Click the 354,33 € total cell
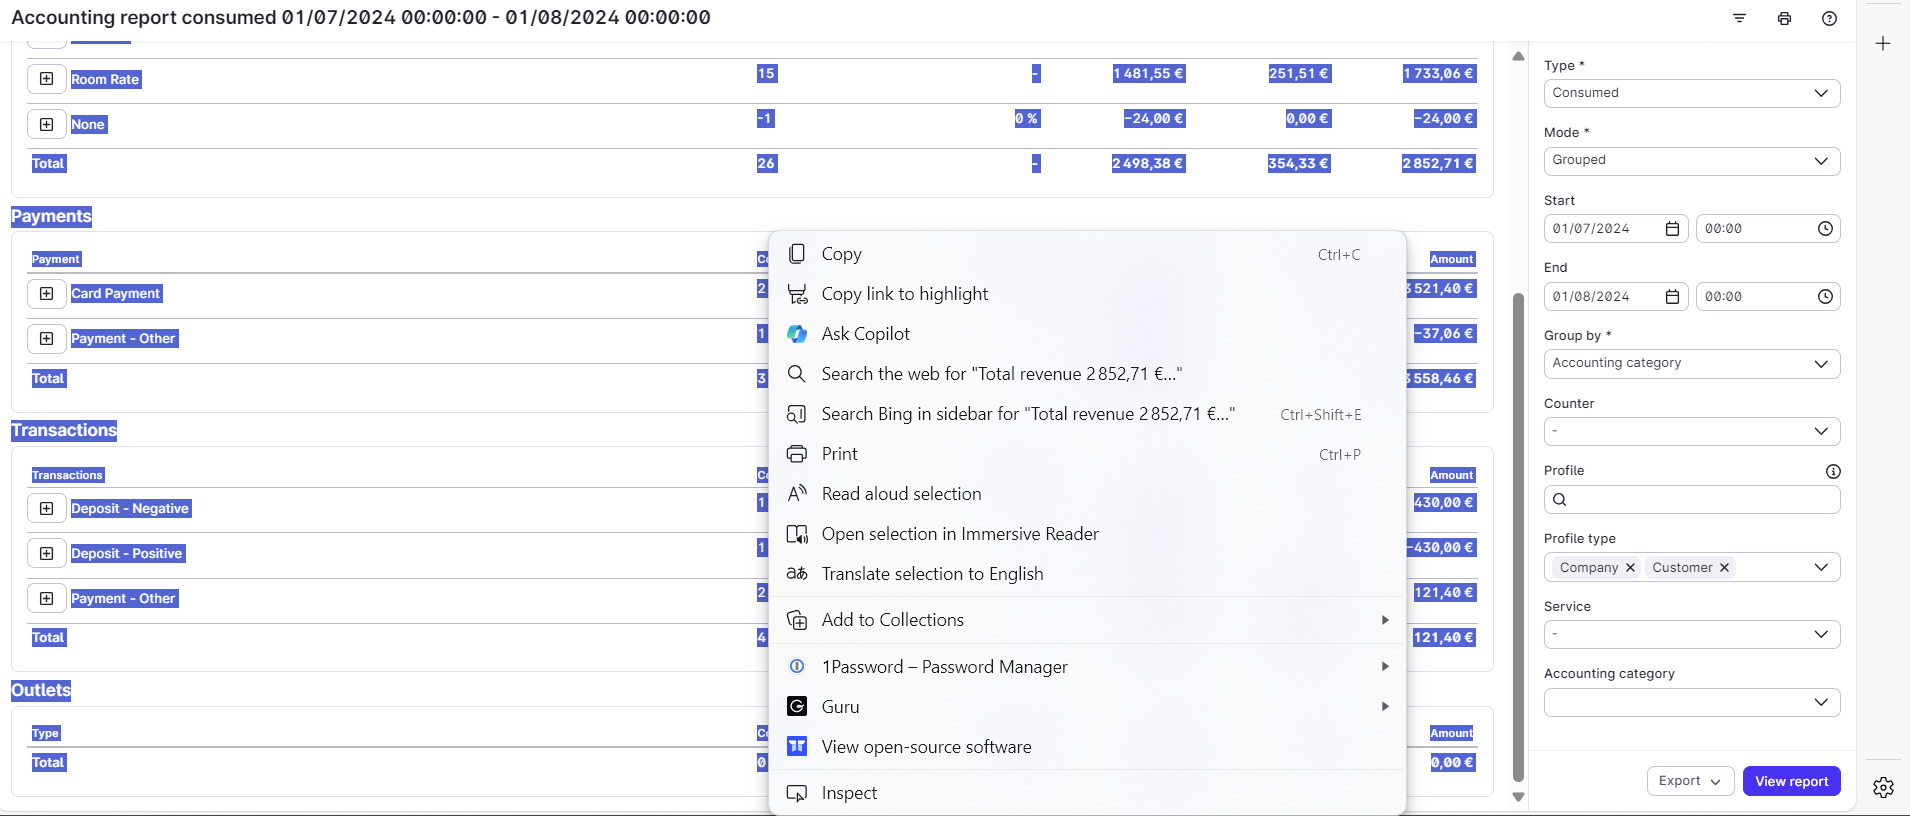Viewport: 1910px width, 816px height. [1299, 163]
